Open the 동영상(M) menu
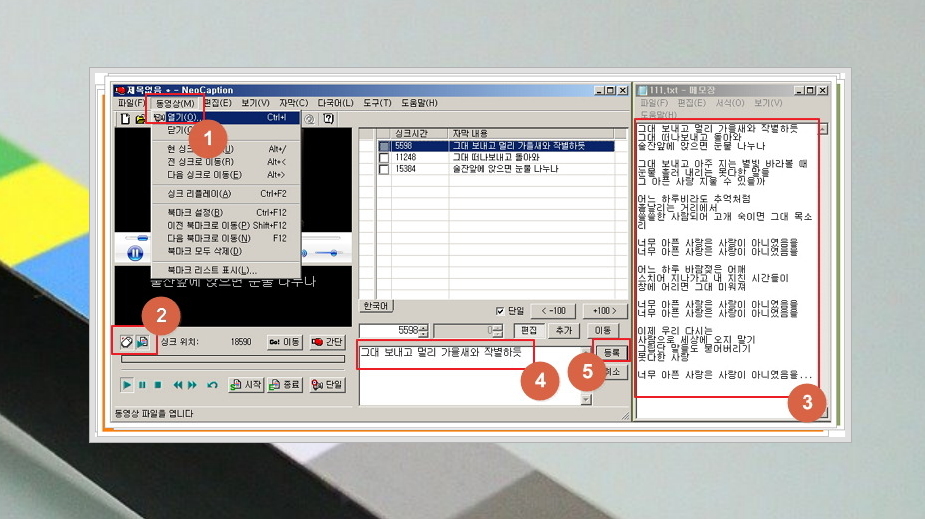This screenshot has width=925, height=519. point(175,103)
